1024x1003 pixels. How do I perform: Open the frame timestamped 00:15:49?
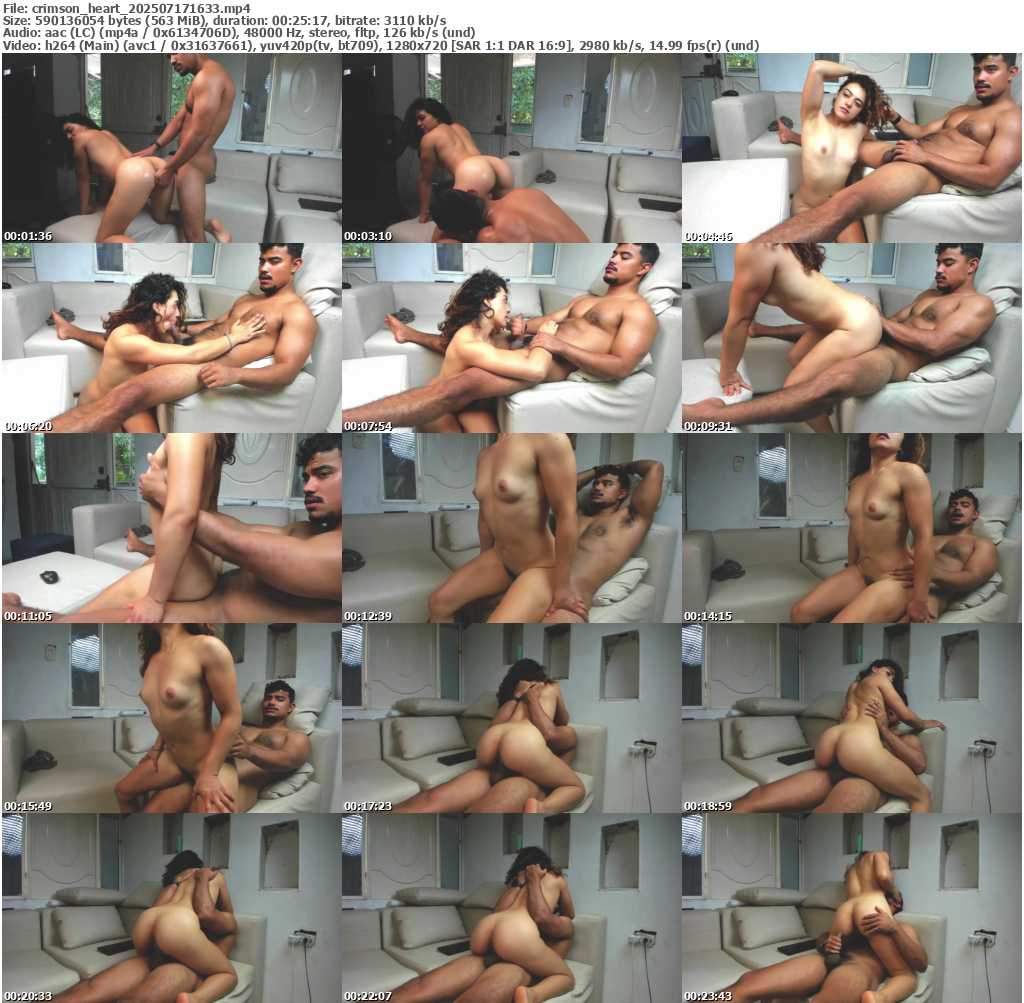pyautogui.click(x=171, y=718)
